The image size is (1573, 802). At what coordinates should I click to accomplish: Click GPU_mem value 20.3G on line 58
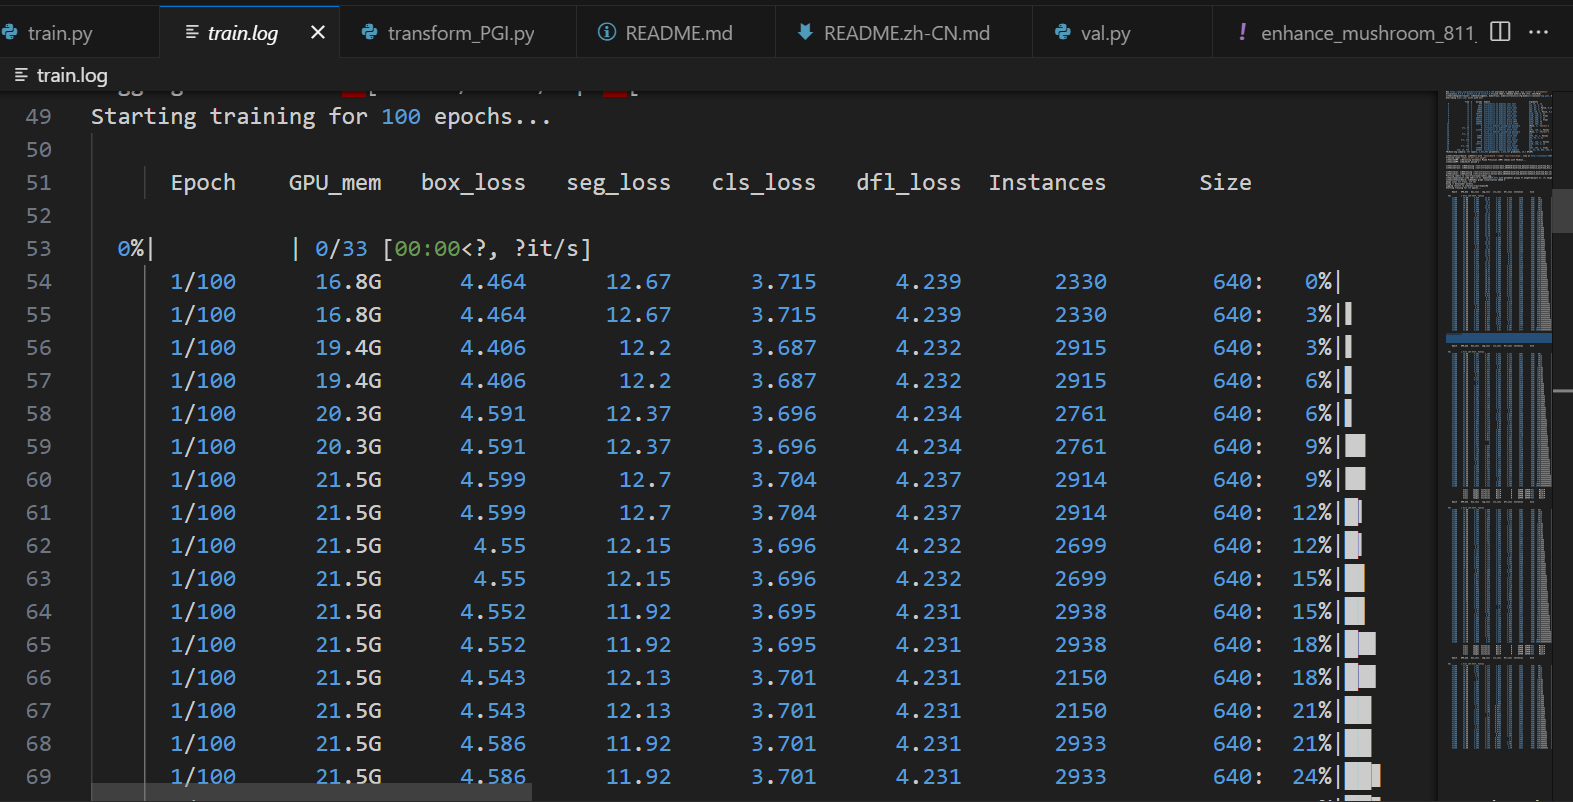[x=348, y=414]
